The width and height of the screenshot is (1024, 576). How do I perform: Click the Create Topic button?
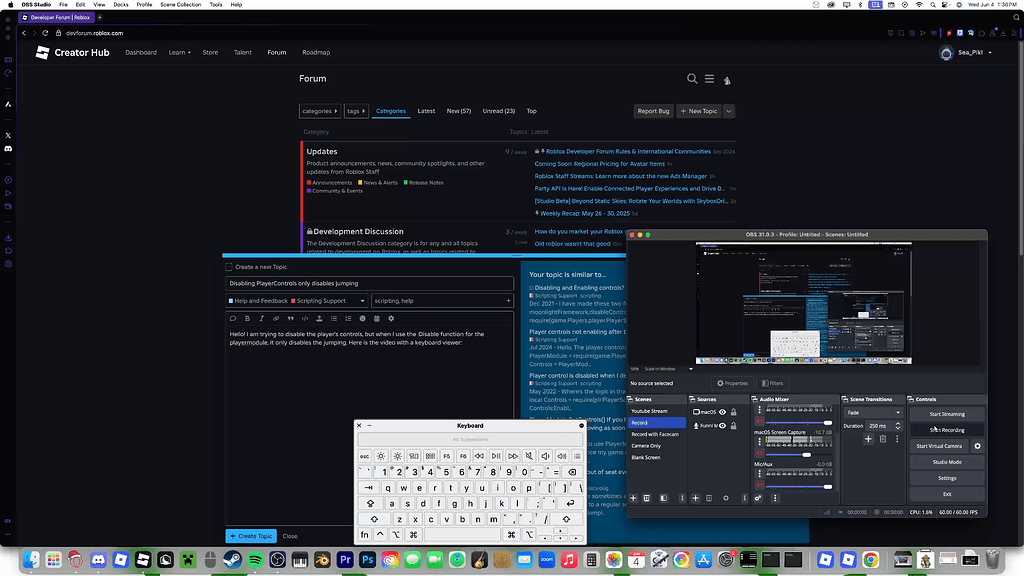pyautogui.click(x=251, y=536)
